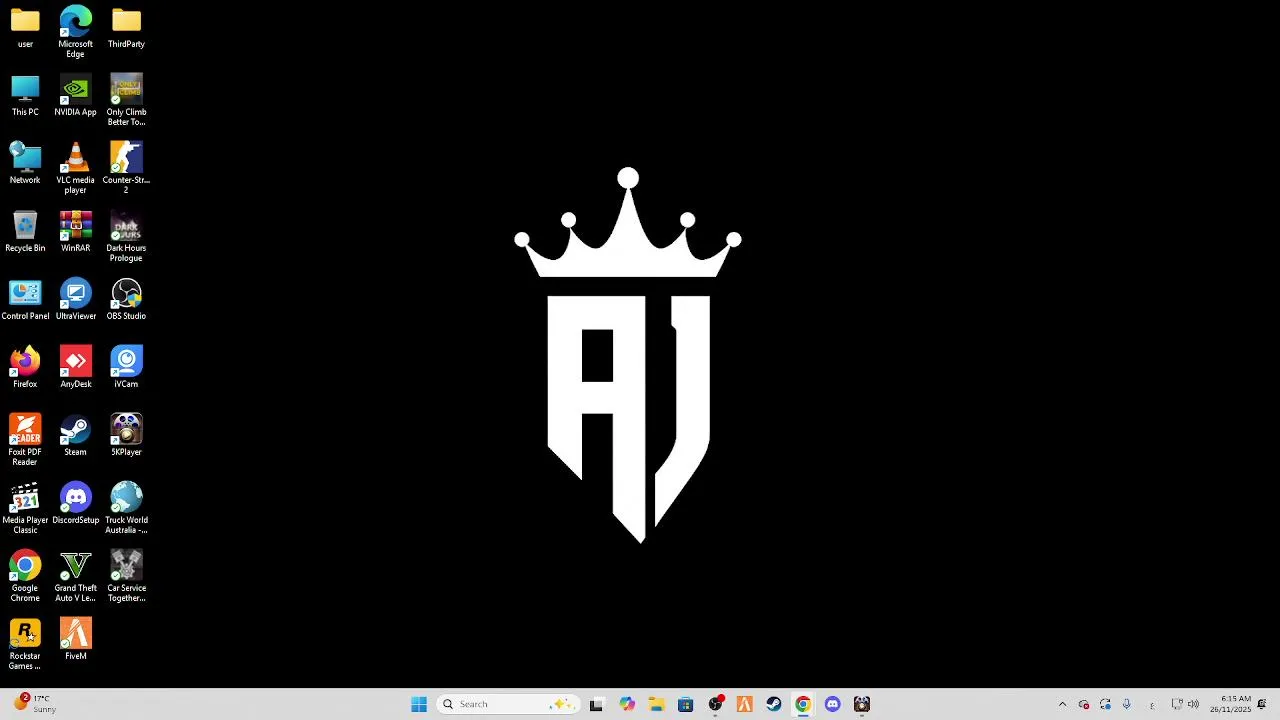Open the Windows Start menu

point(419,704)
